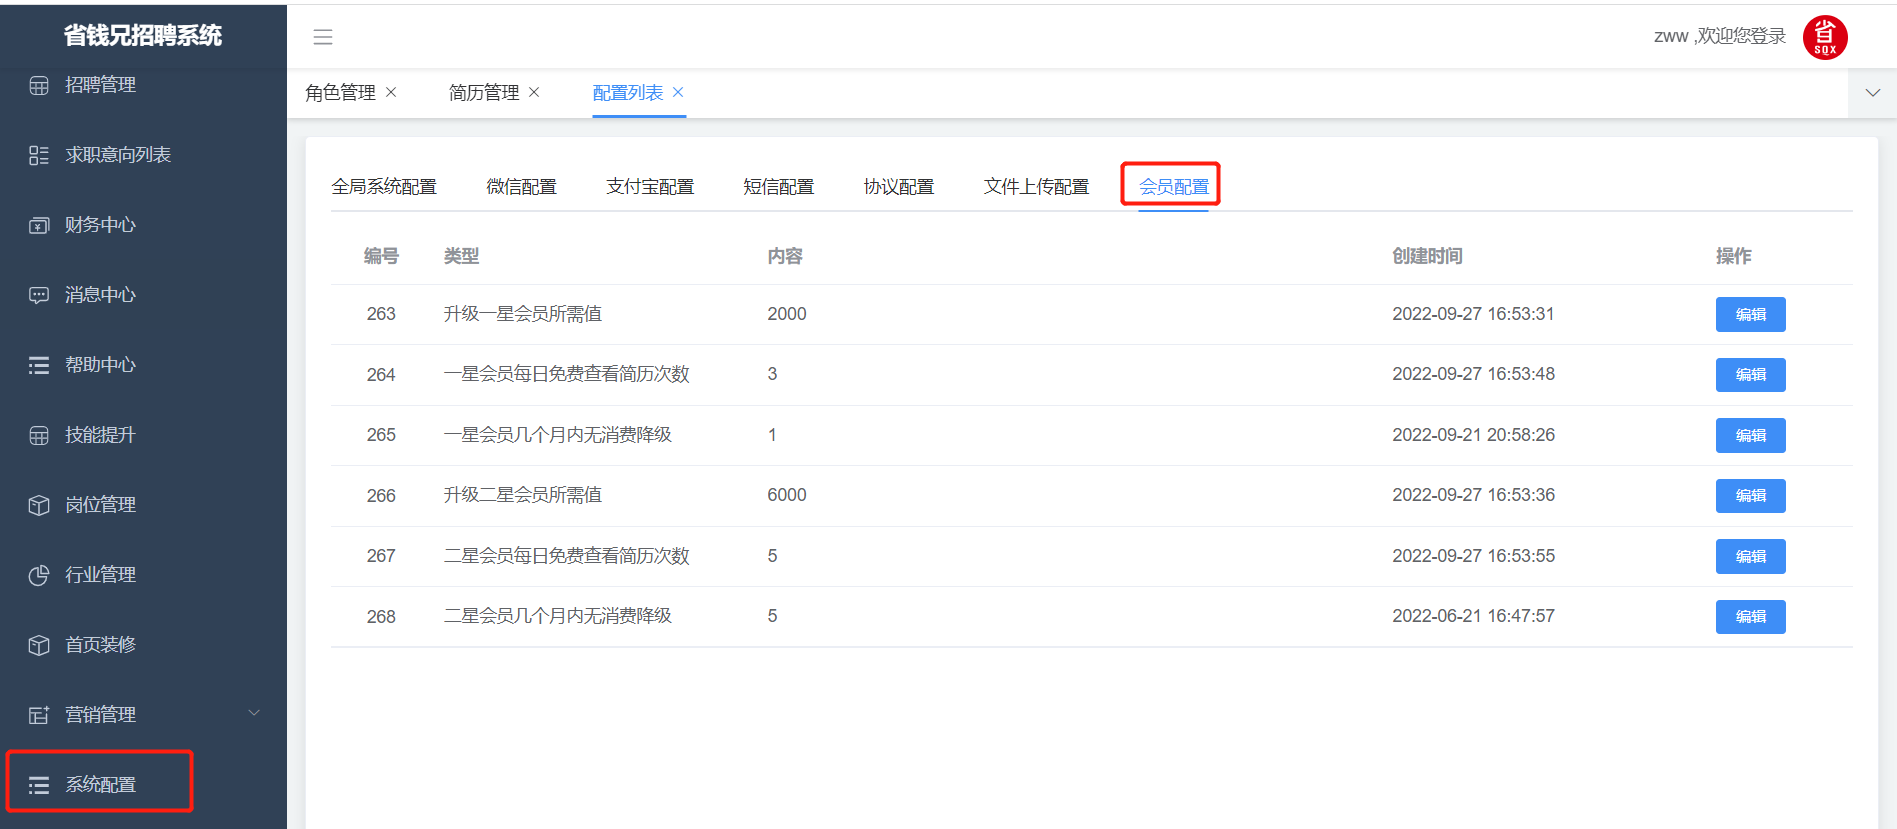Click the 消息中心 chat bubble icon
Viewport: 1897px width, 829px height.
[x=39, y=296]
